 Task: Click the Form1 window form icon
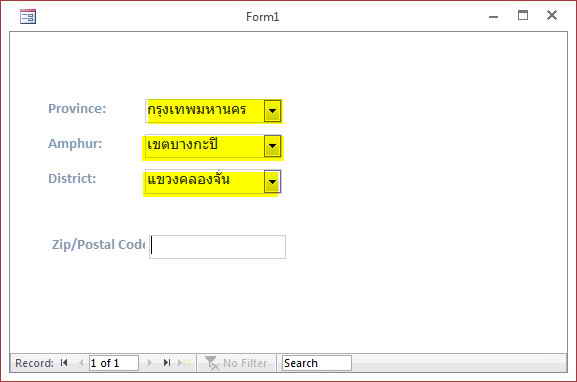point(28,17)
